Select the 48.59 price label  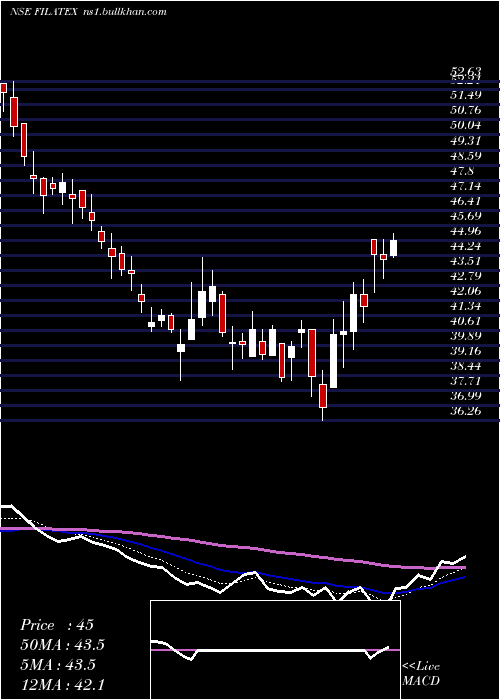click(x=465, y=155)
